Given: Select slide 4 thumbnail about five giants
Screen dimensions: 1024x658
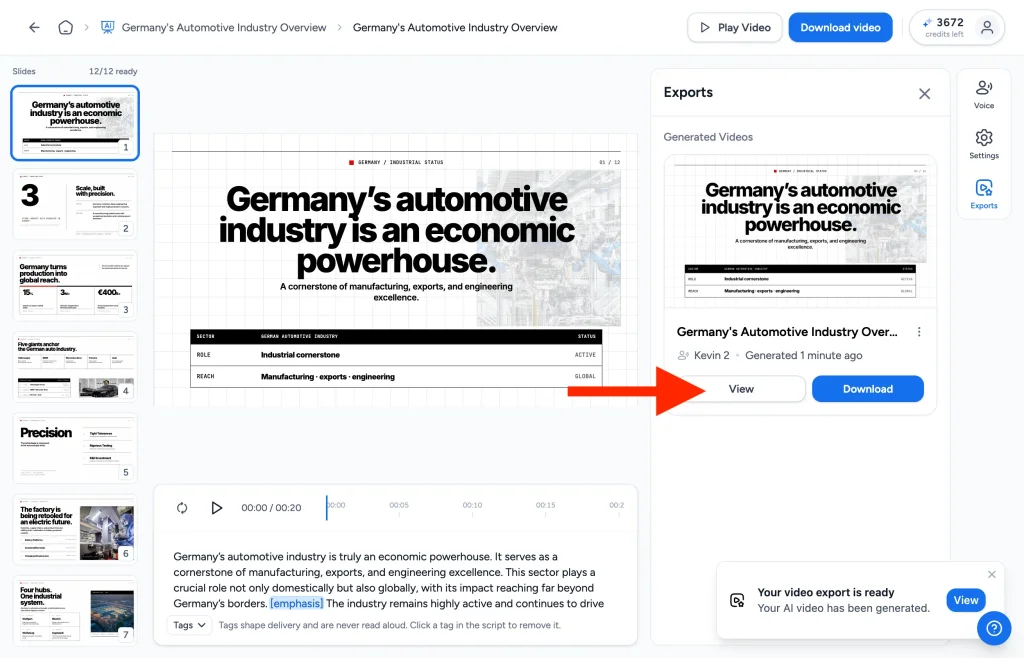Looking at the screenshot, I should point(75,367).
